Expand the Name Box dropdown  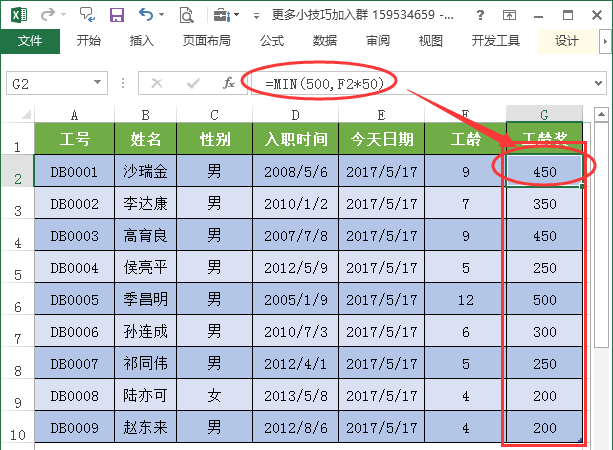point(97,84)
